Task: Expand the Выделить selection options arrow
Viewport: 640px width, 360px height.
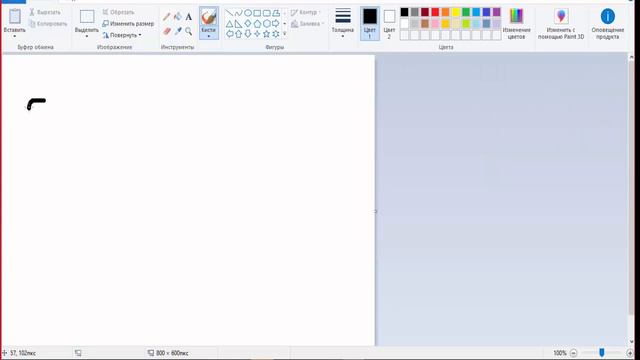Action: [x=87, y=36]
